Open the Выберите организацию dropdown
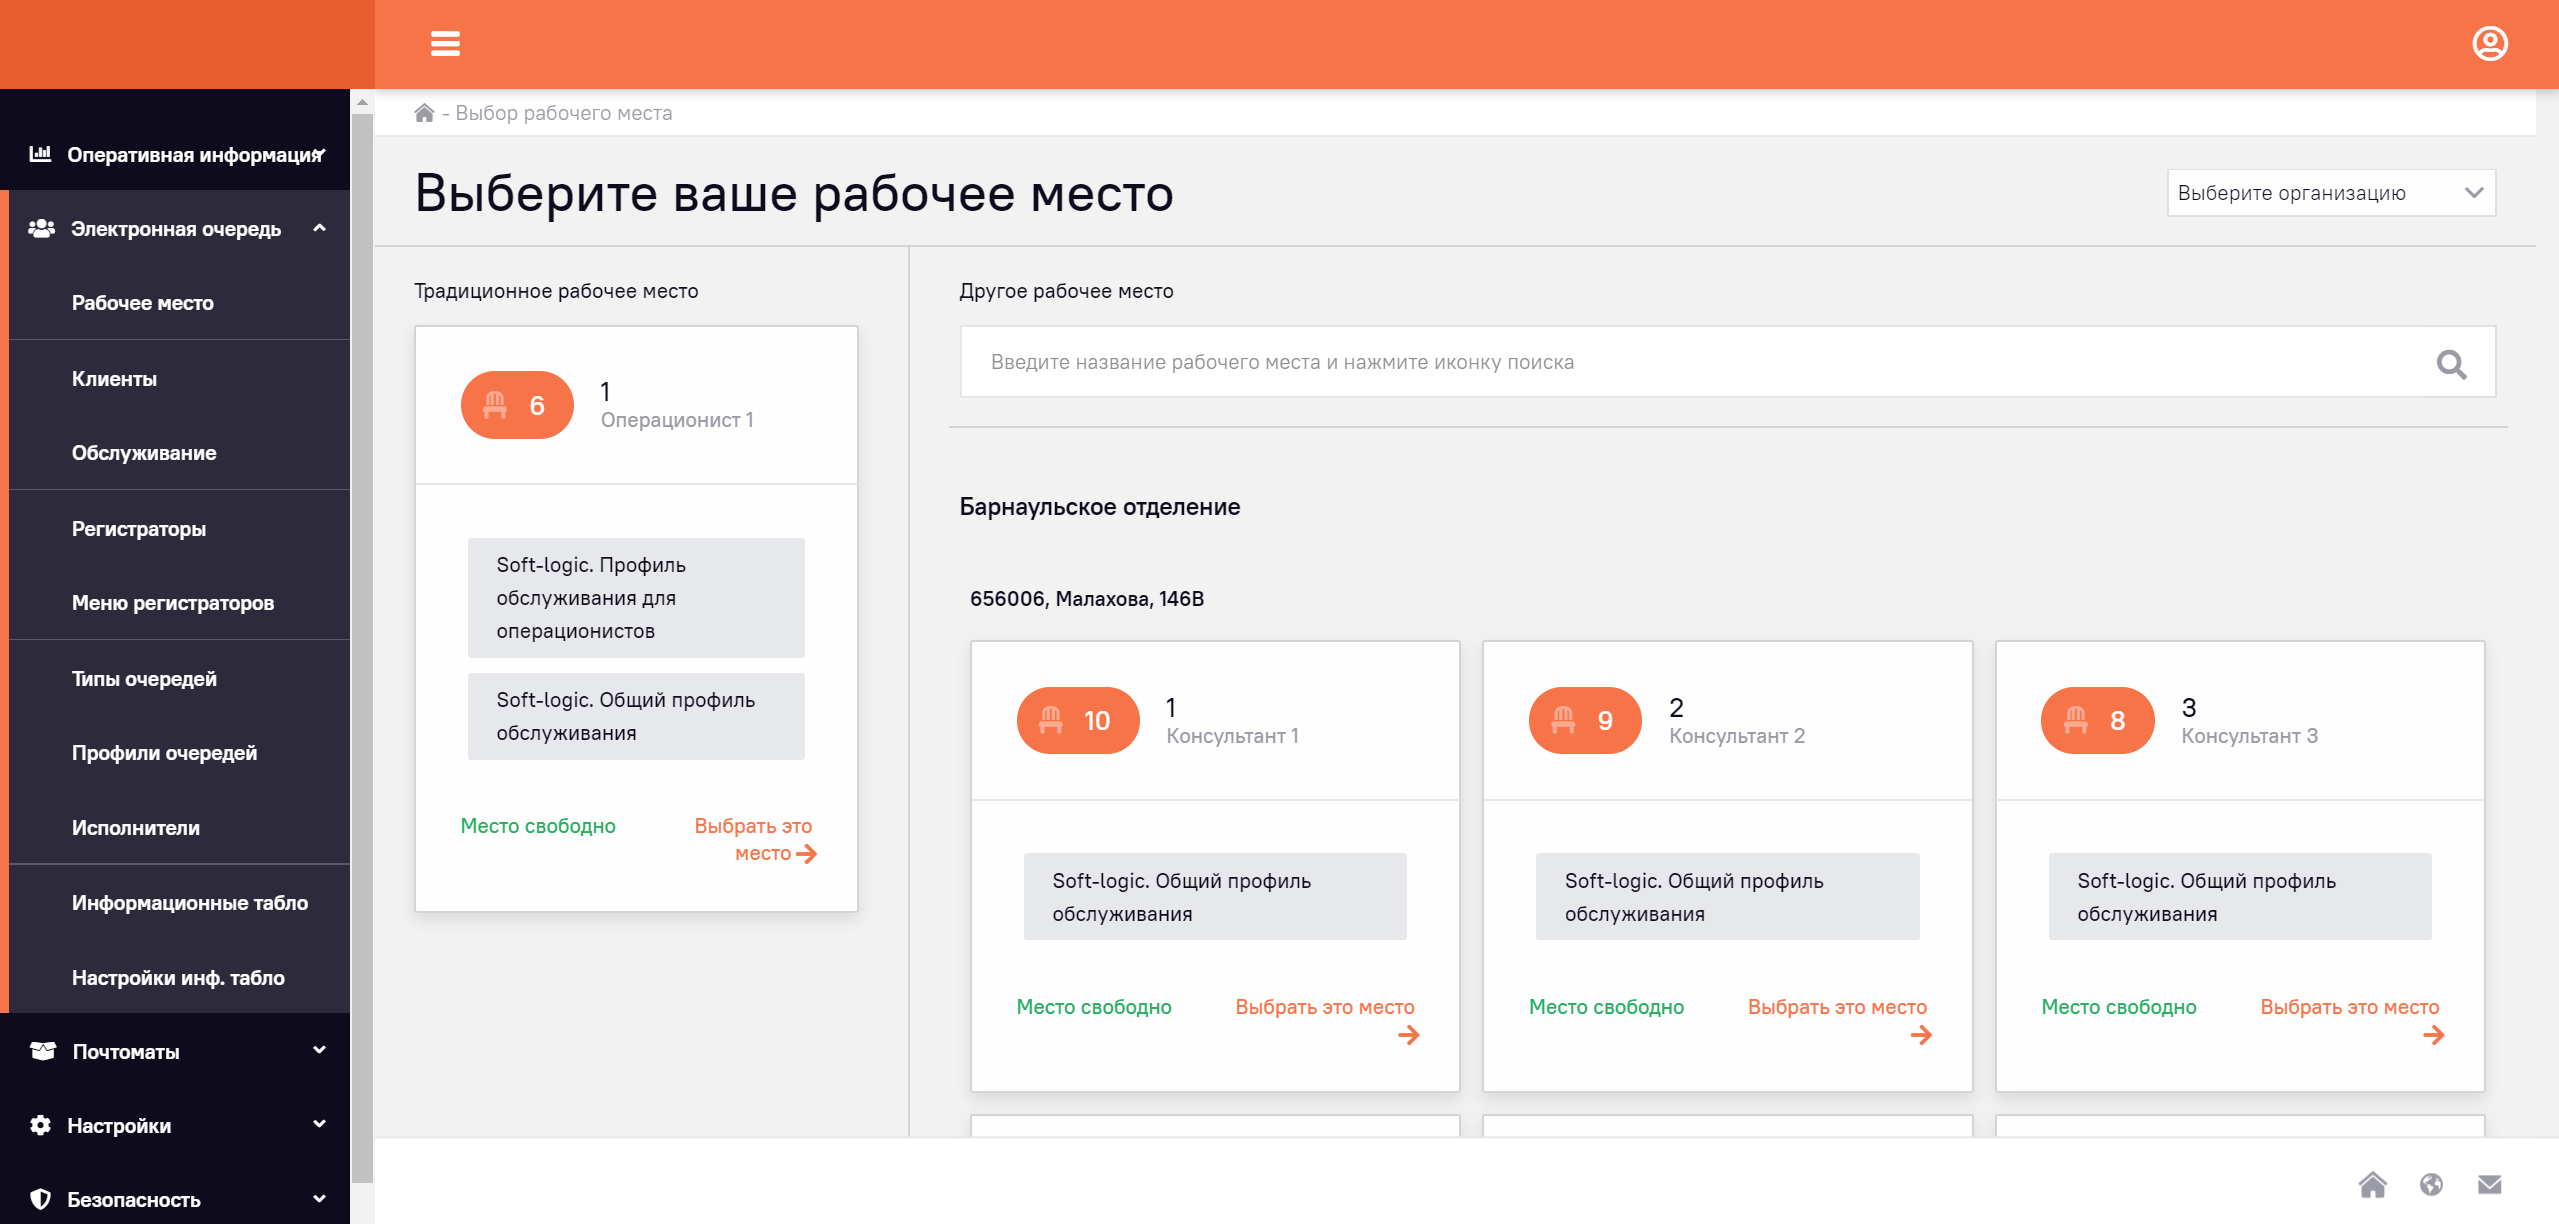The width and height of the screenshot is (2559, 1224). coord(2331,193)
